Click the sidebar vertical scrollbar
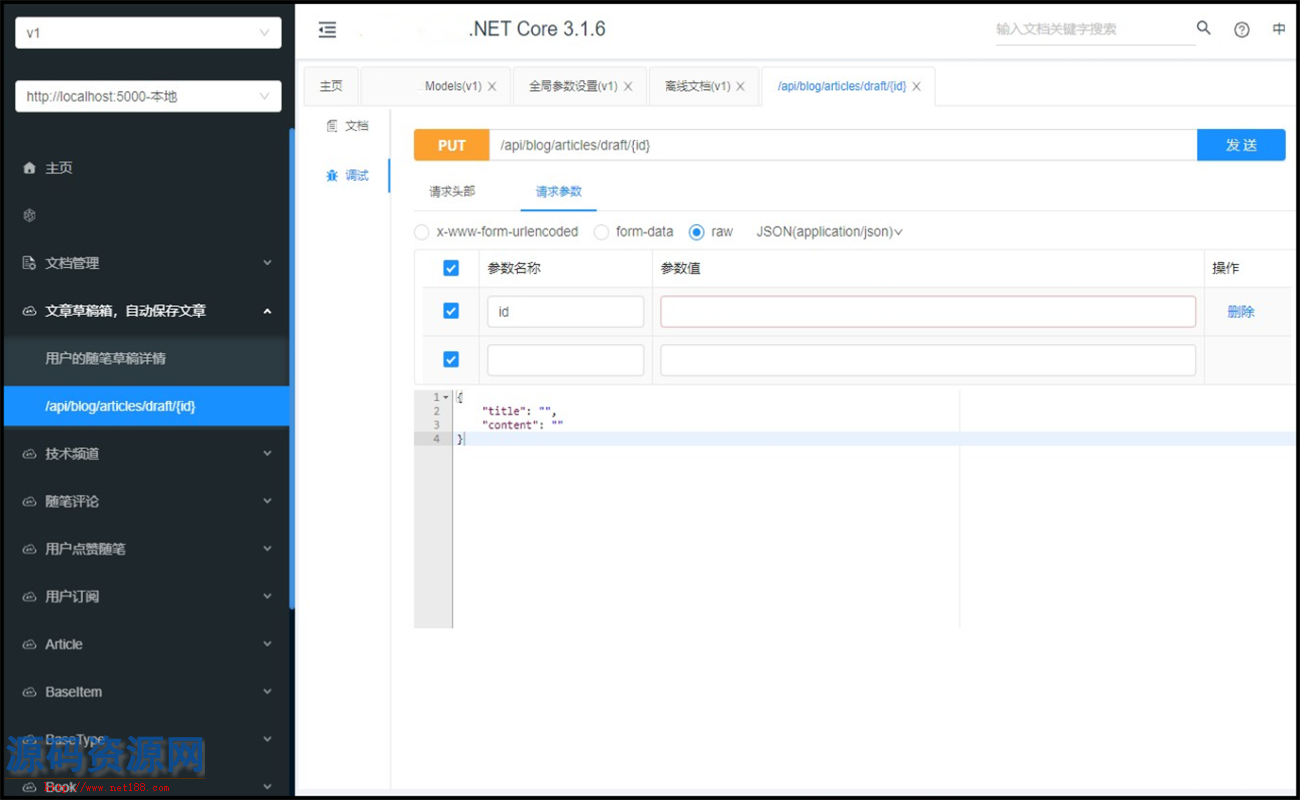 click(292, 368)
